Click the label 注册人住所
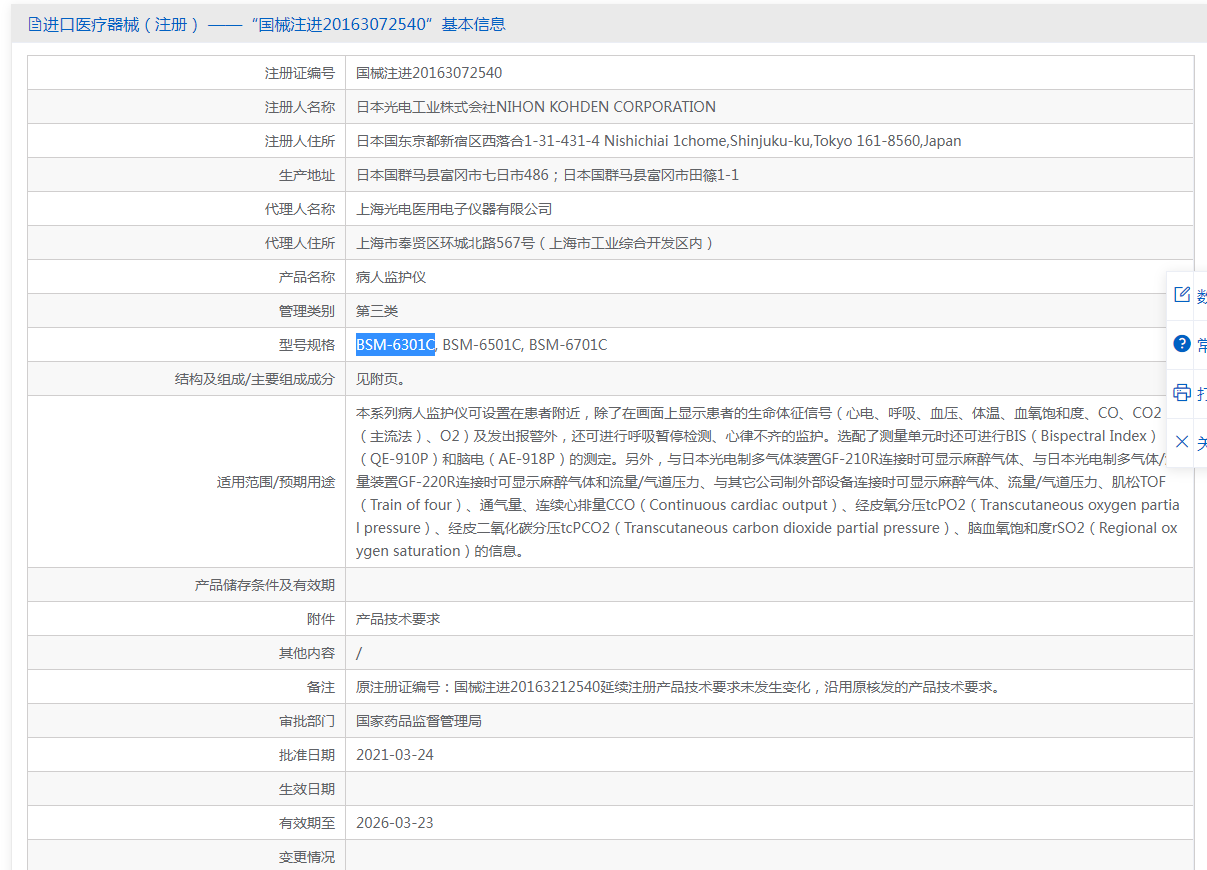The width and height of the screenshot is (1207, 870). click(300, 141)
